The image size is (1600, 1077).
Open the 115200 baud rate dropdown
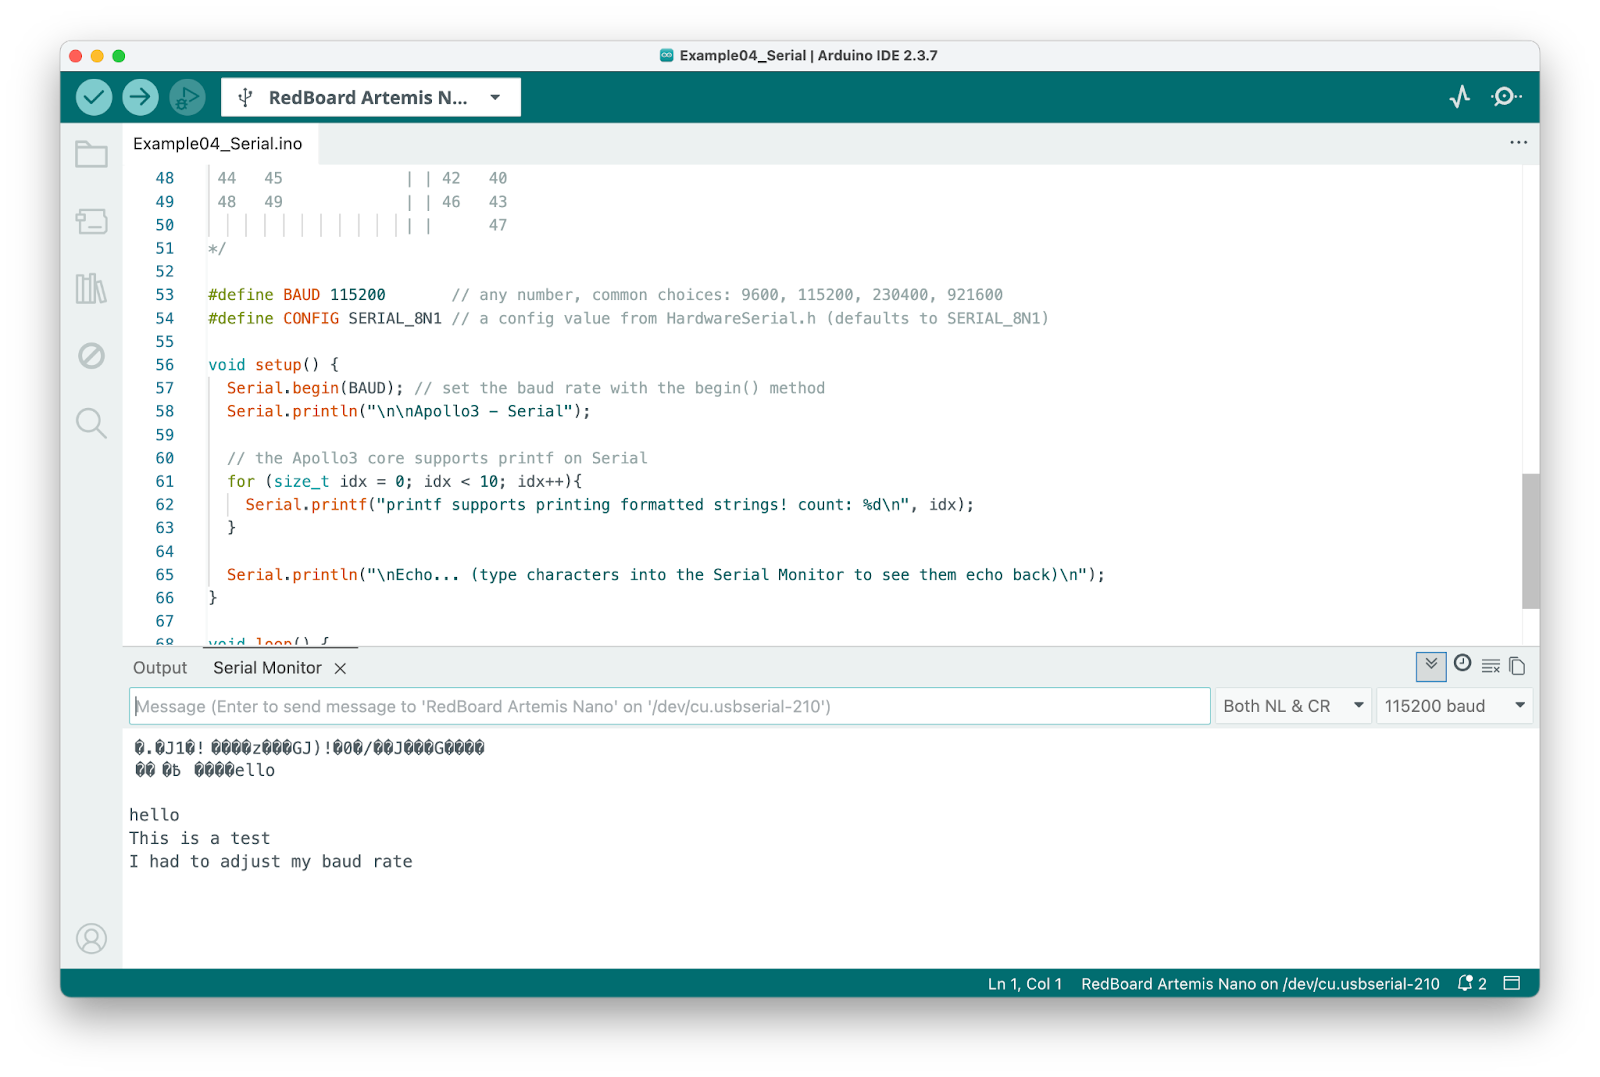click(x=1453, y=705)
